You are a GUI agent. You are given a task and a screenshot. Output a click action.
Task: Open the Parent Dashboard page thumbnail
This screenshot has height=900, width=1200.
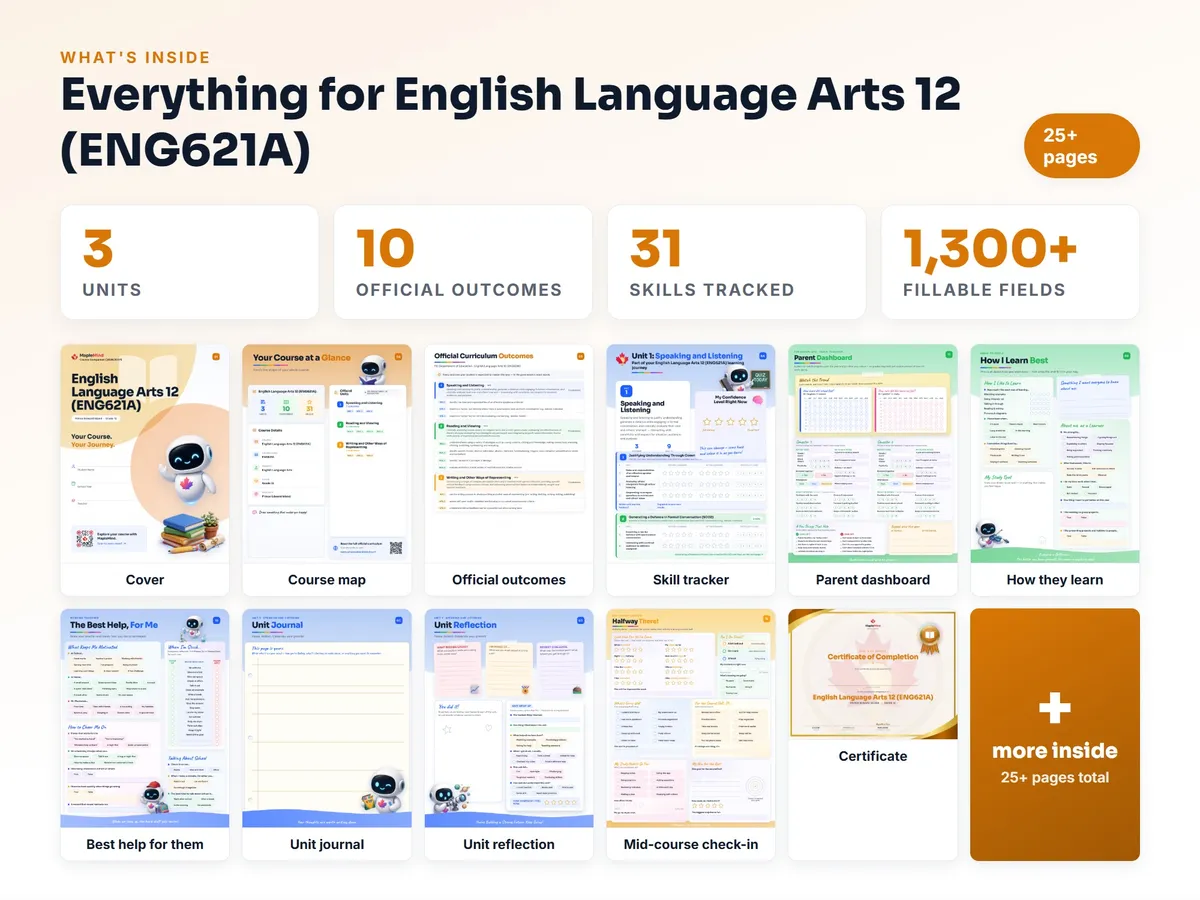873,454
